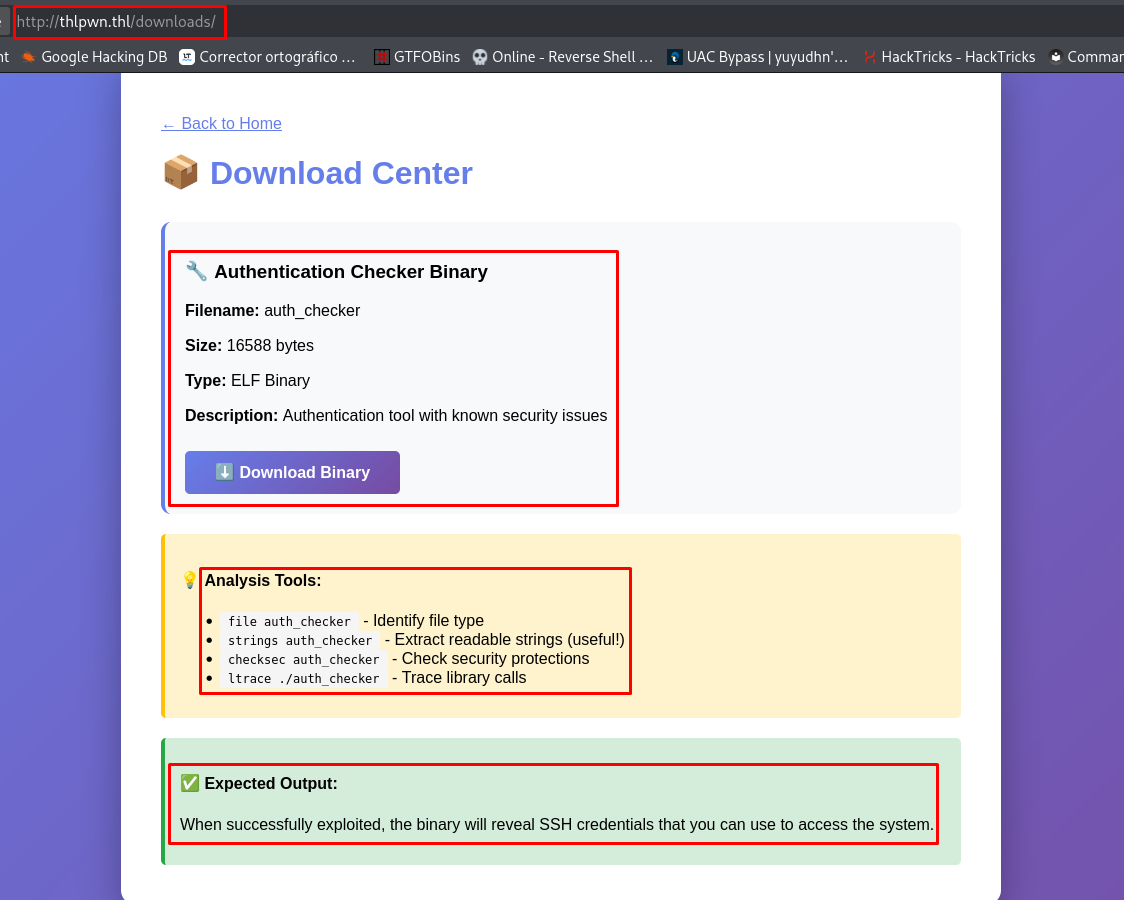Click the package emoji beside Download Center
Viewport: 1124px width, 900px height.
(181, 173)
